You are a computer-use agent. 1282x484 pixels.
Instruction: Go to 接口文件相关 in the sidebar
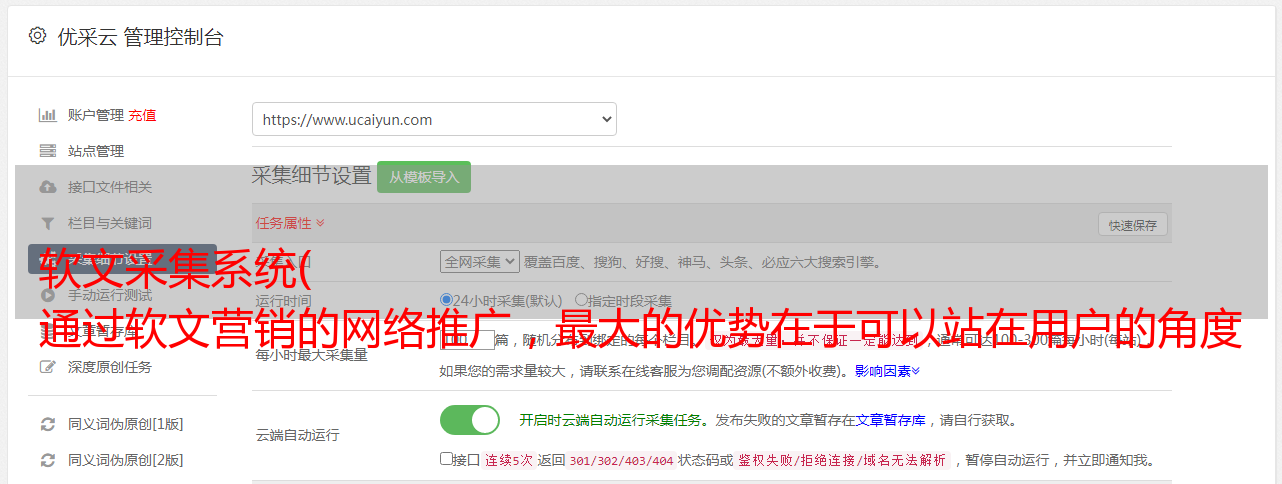coord(110,187)
